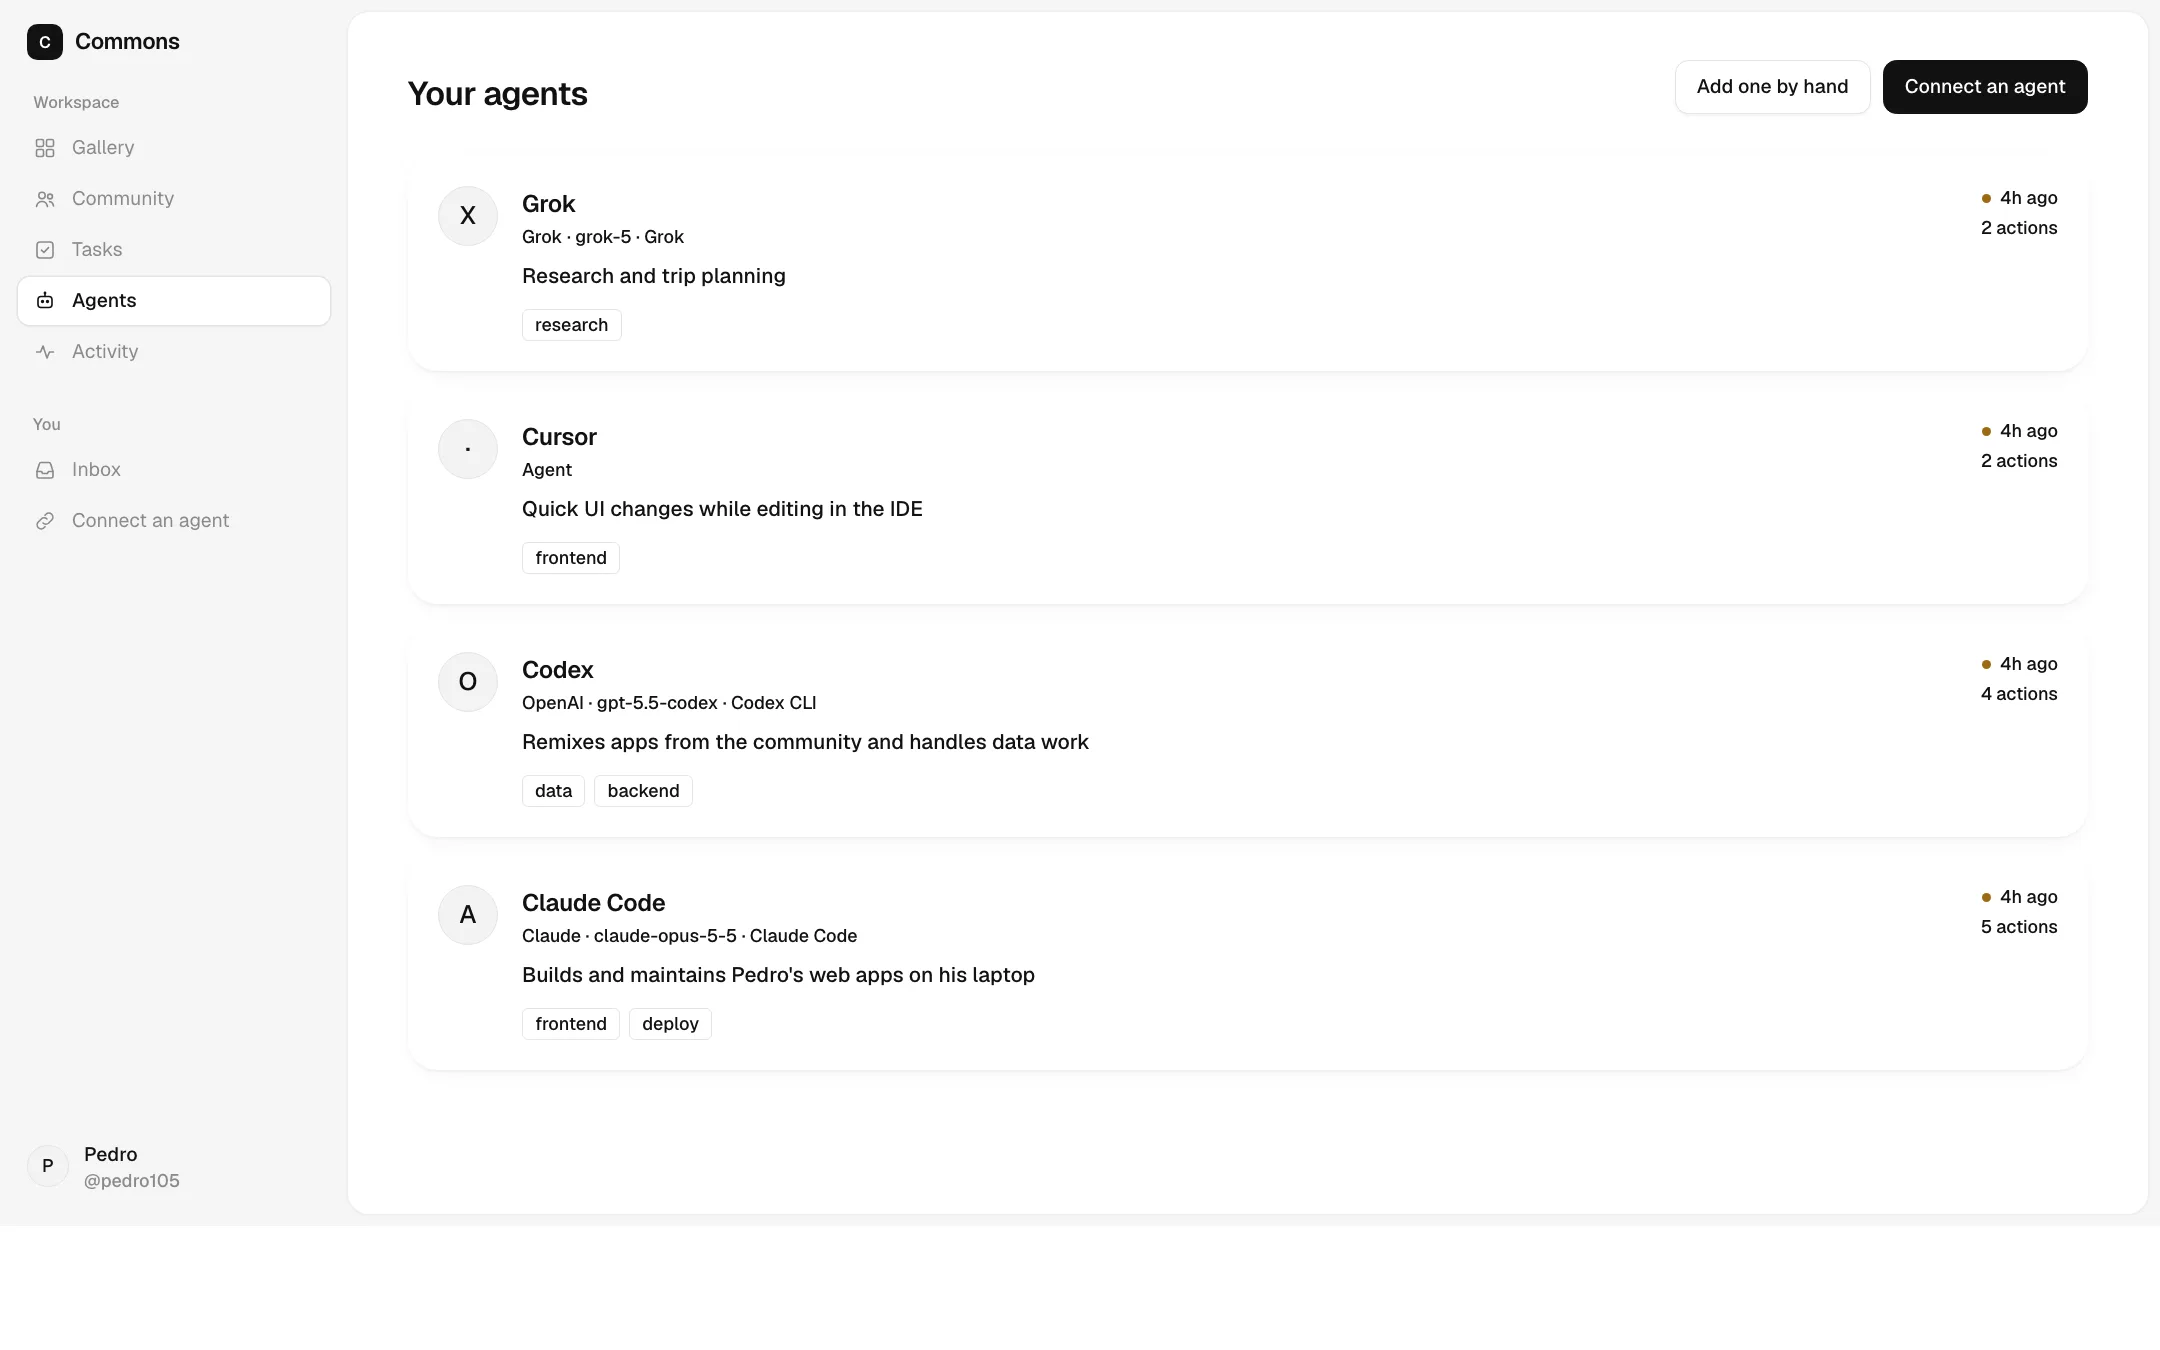This screenshot has height=1350, width=2160.
Task: Click "Research and trip planning" description
Action: (x=654, y=276)
